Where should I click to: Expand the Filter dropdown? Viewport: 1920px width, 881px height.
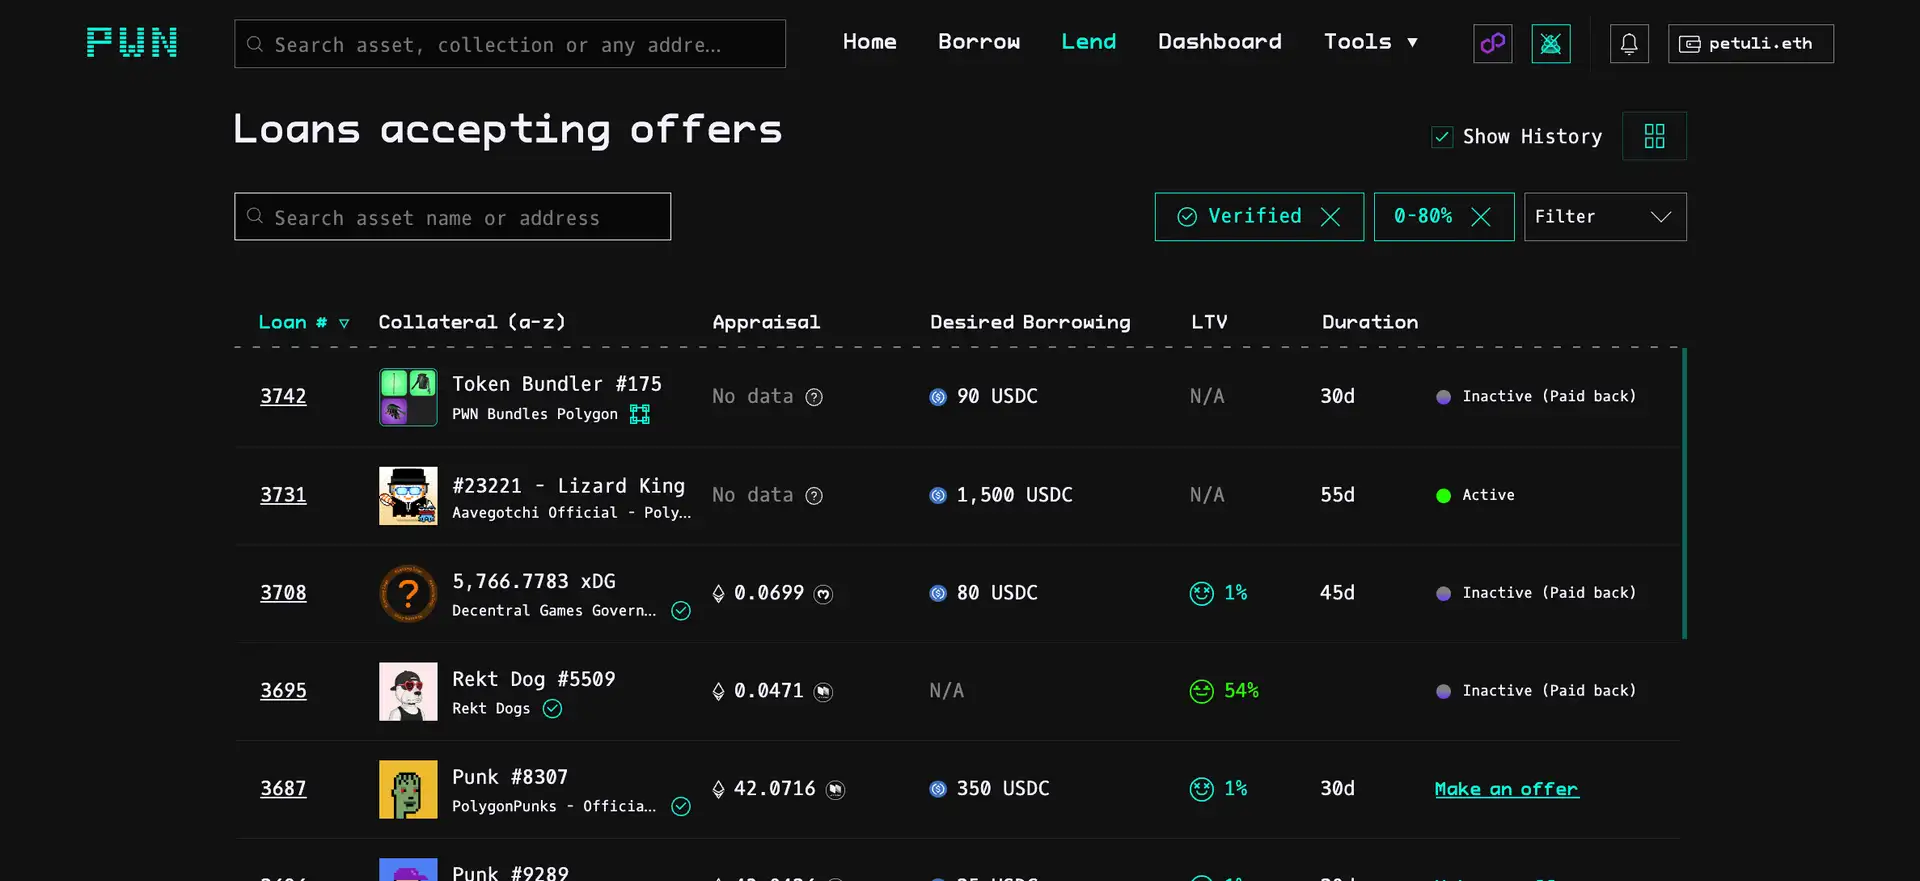click(x=1604, y=217)
